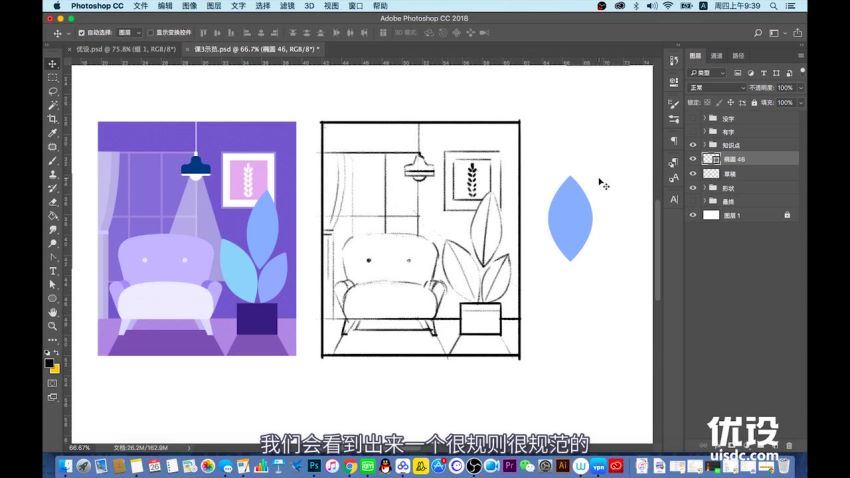Open the blend mode dropdown

[x=717, y=88]
